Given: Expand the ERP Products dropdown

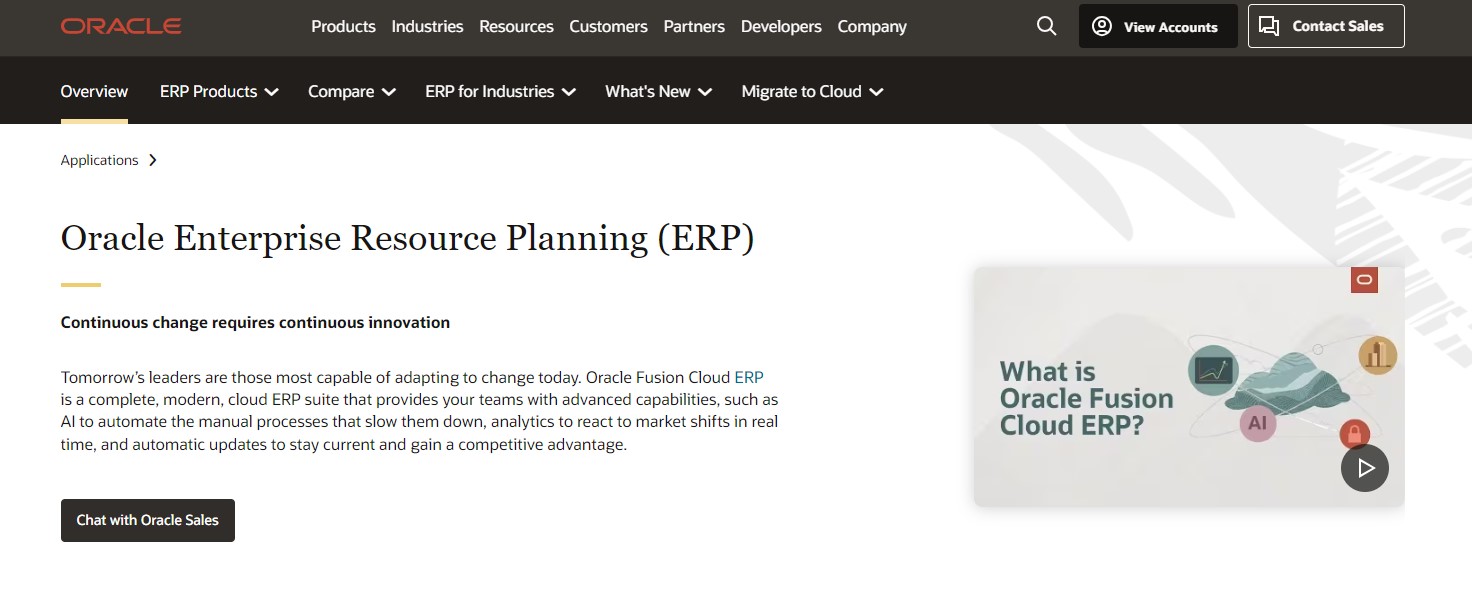Looking at the screenshot, I should click(x=219, y=92).
